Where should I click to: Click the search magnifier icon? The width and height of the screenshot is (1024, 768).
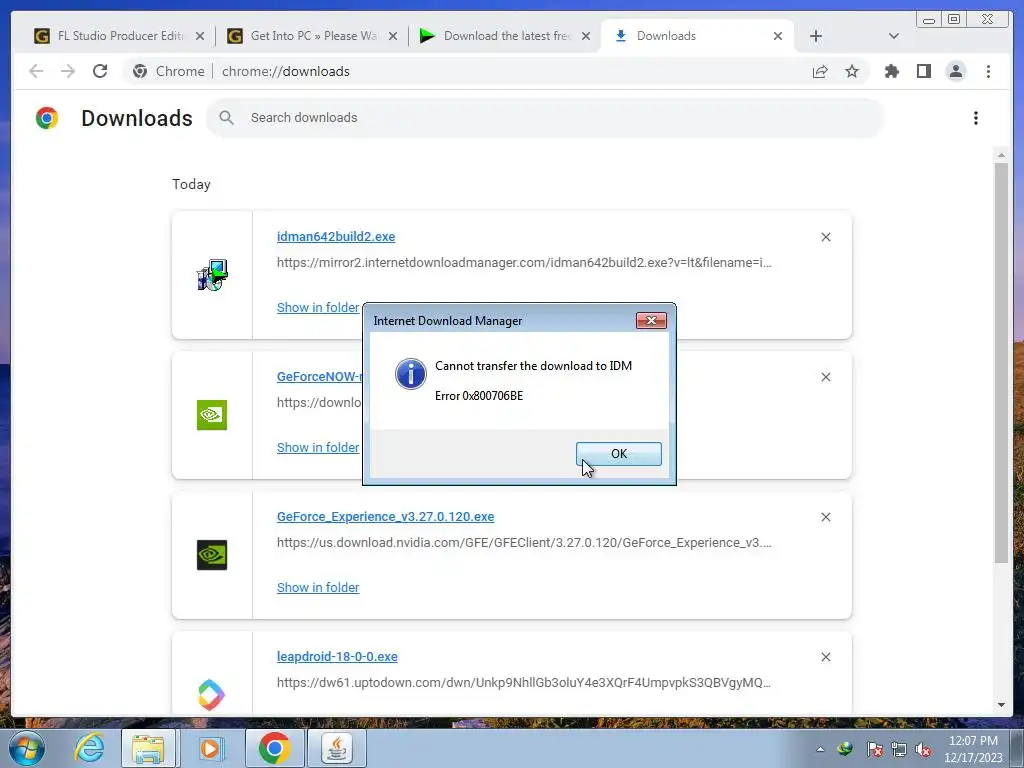tap(227, 118)
